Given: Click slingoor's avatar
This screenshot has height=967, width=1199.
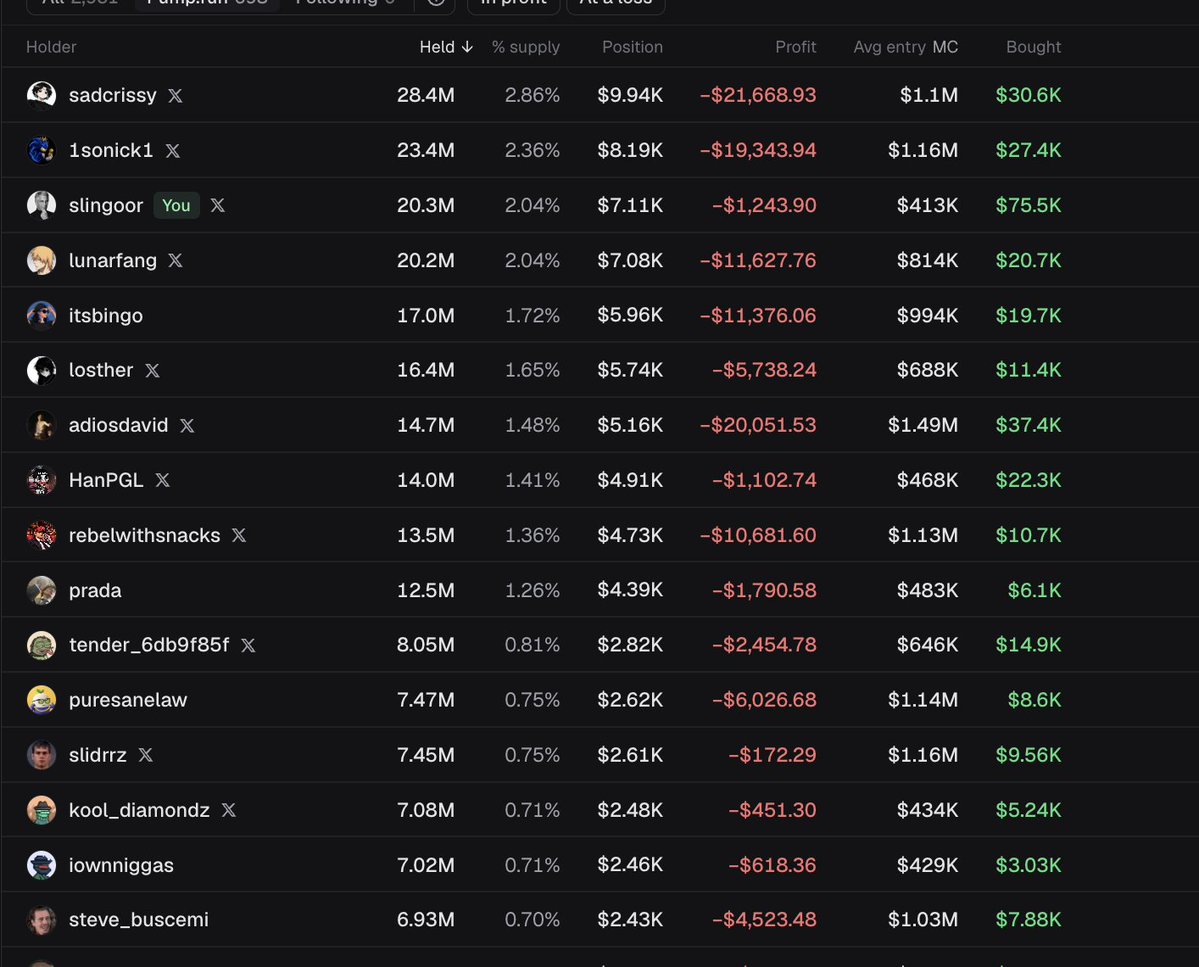Looking at the screenshot, I should pyautogui.click(x=41, y=205).
